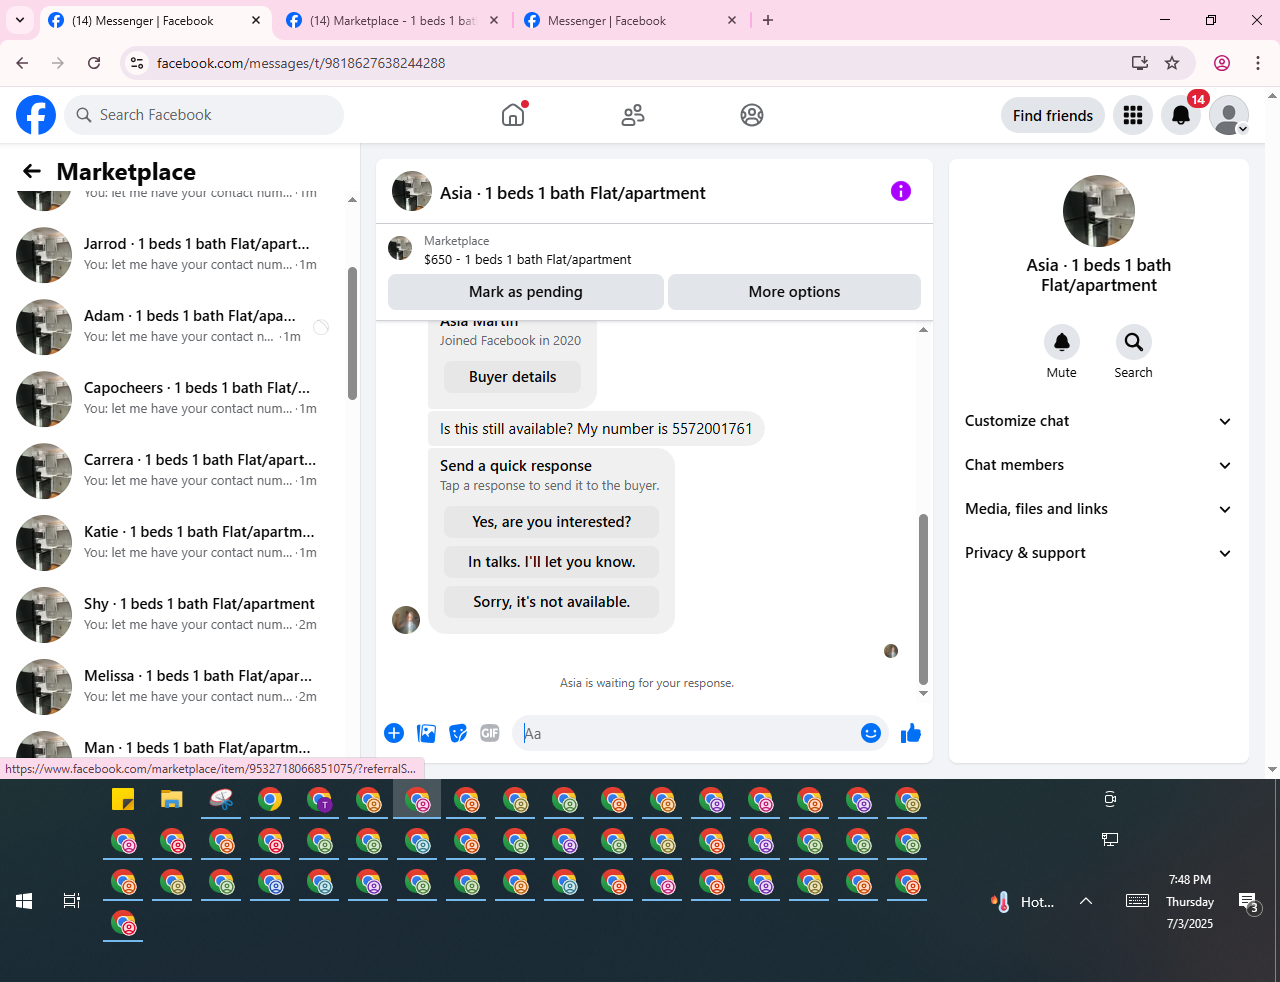Open more actions plus icon in composer
Viewport: 1280px width, 982px height.
394,733
